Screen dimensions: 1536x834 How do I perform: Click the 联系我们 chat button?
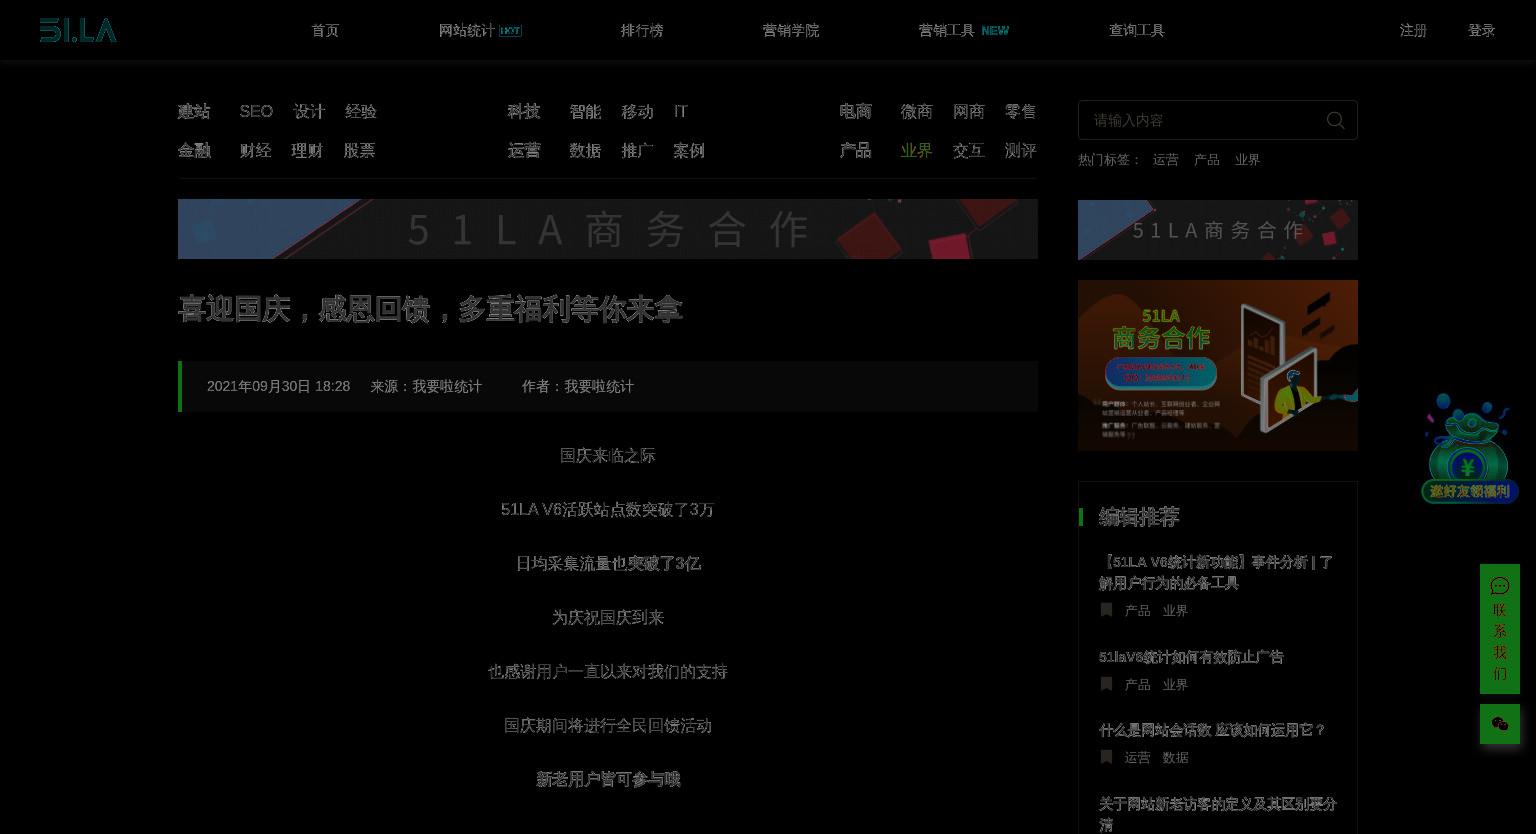tap(1499, 629)
